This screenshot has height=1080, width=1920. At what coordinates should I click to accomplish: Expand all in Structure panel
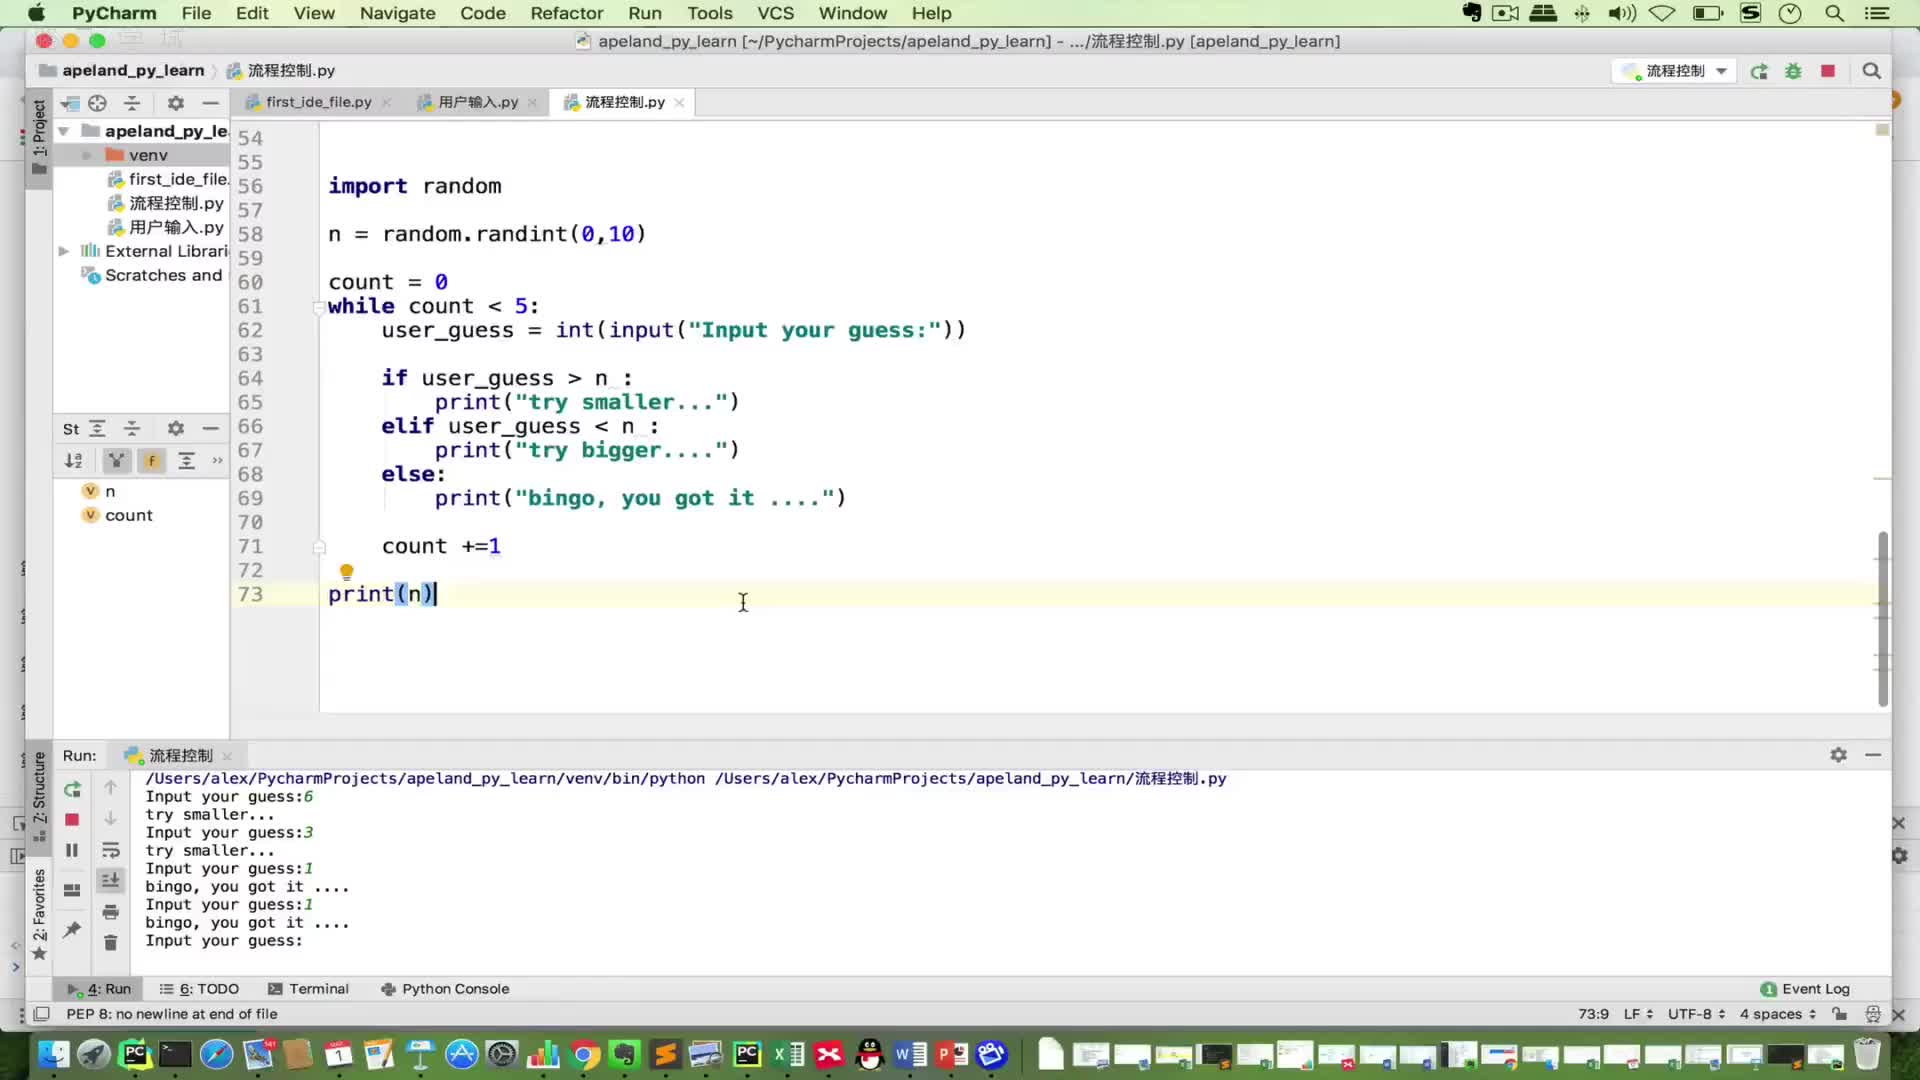97,428
